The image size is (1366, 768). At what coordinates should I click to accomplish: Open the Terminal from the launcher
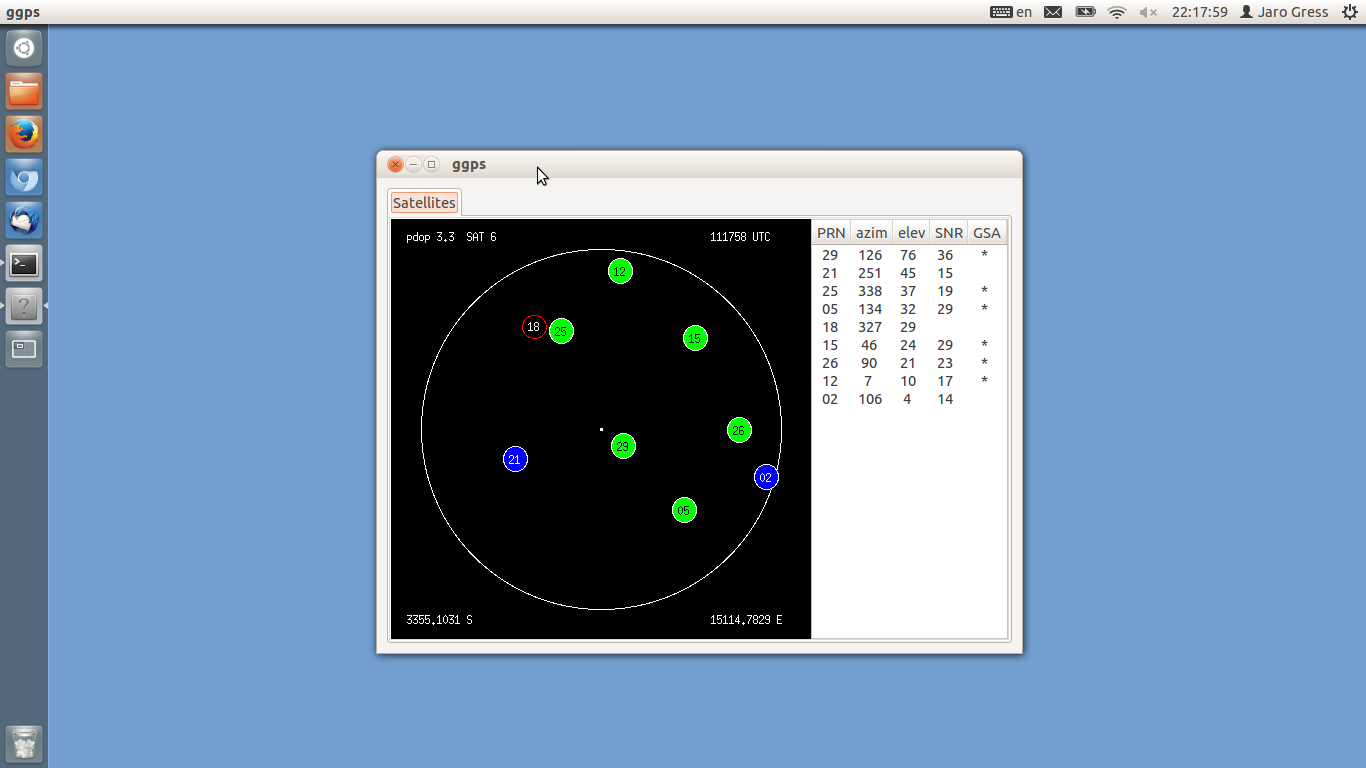pos(24,263)
